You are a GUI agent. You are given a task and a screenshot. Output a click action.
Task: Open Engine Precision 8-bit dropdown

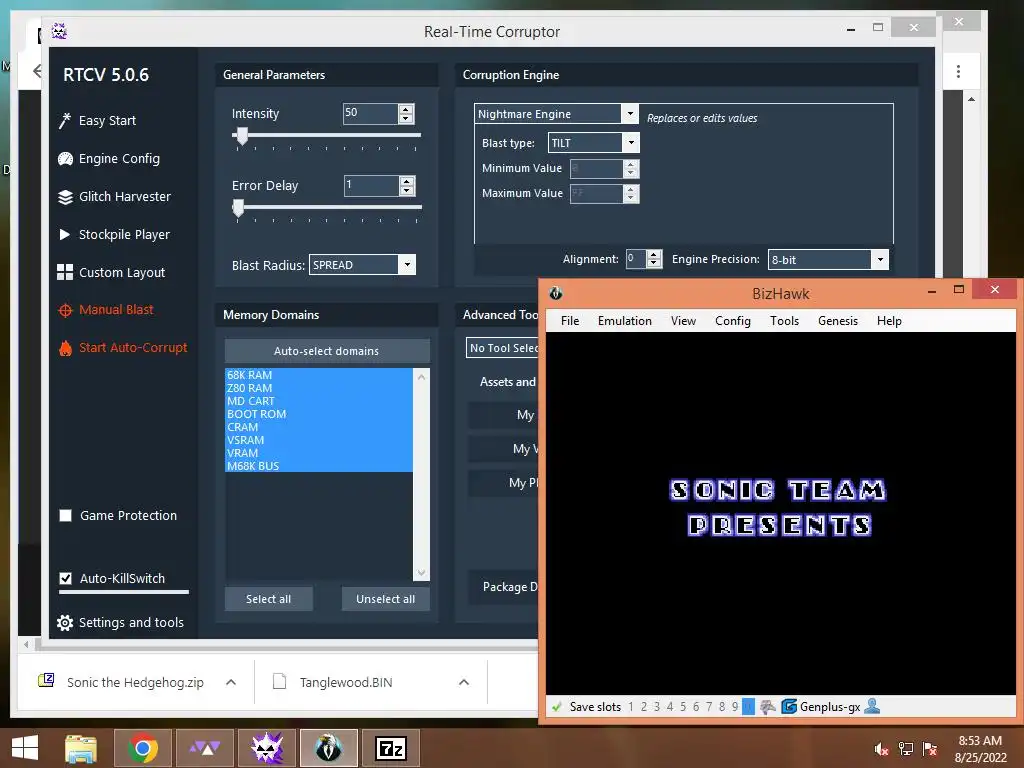click(x=828, y=259)
